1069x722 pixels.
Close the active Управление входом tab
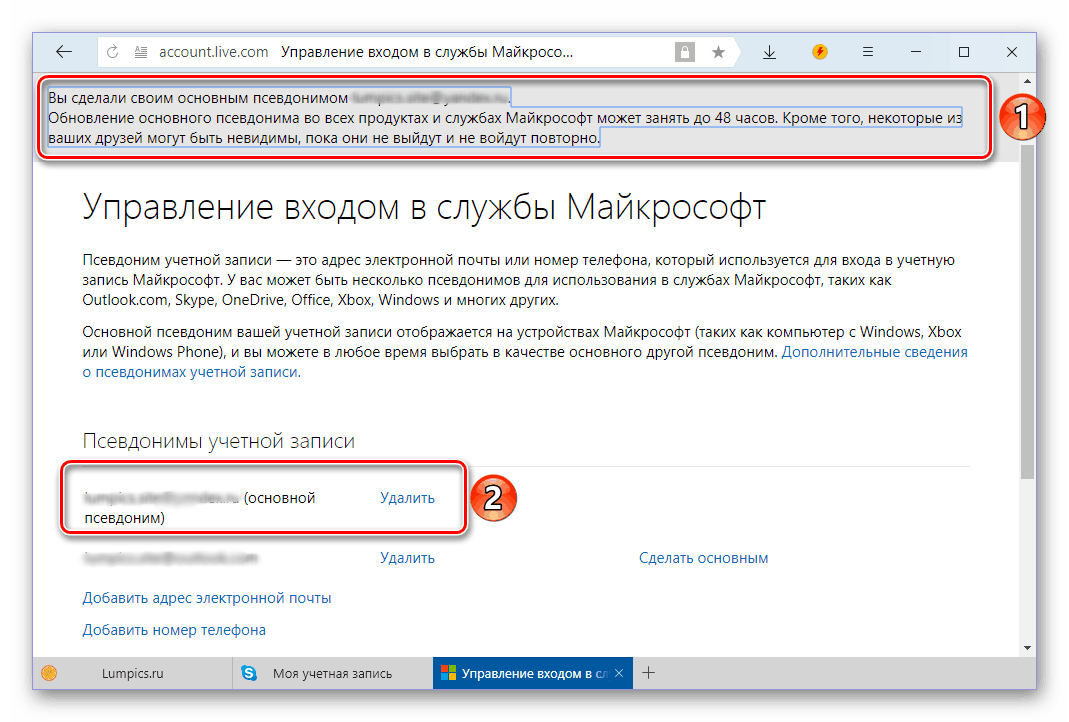[619, 673]
